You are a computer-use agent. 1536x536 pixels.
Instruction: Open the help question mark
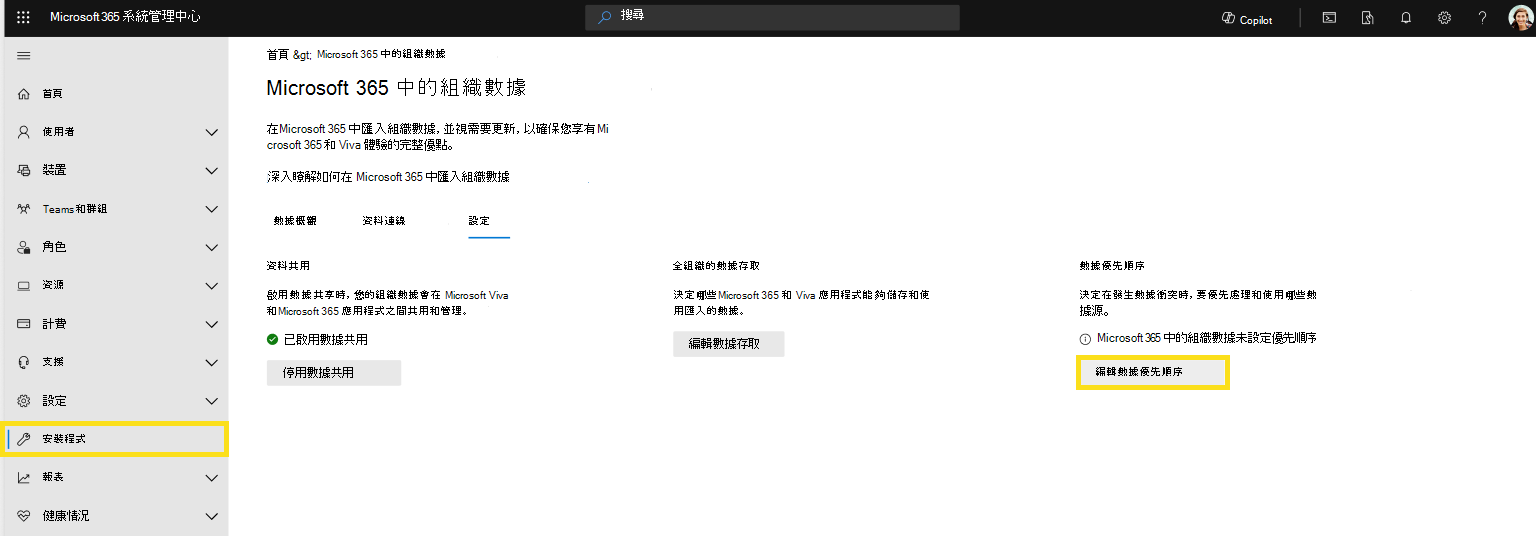(x=1482, y=18)
